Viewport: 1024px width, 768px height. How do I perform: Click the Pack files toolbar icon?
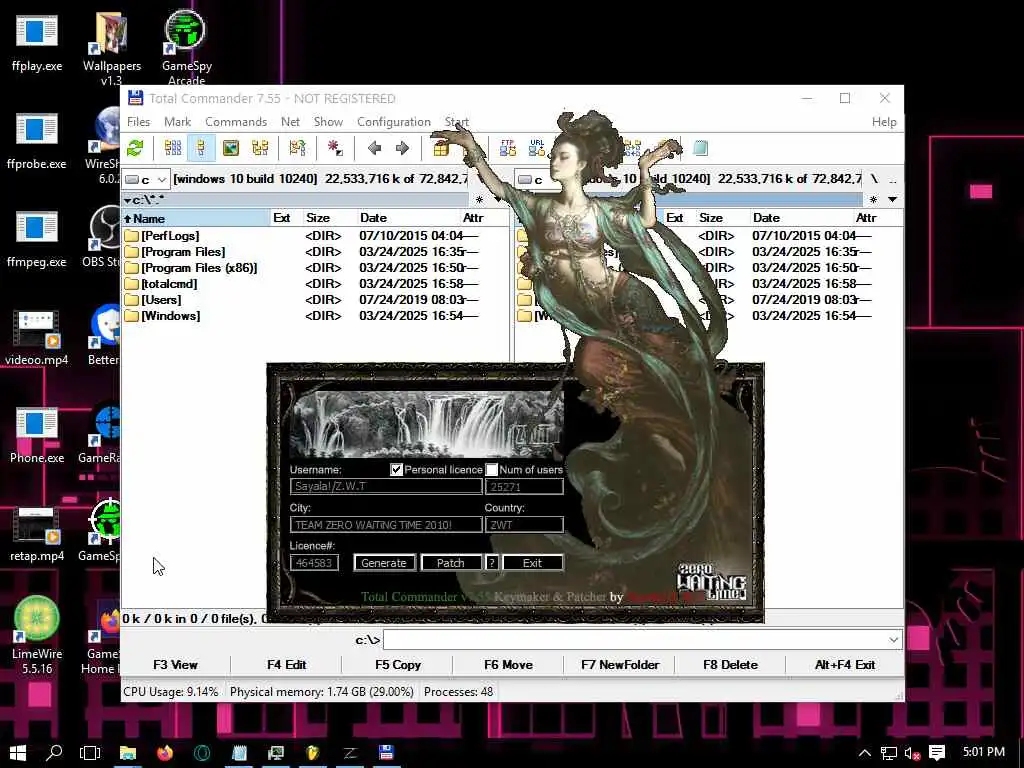coord(441,148)
